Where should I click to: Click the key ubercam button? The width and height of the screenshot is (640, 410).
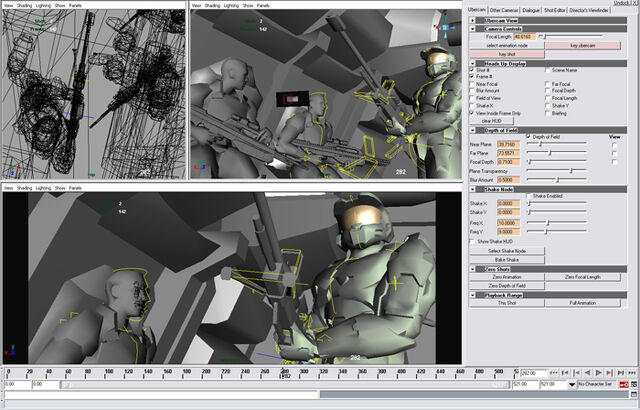(583, 46)
